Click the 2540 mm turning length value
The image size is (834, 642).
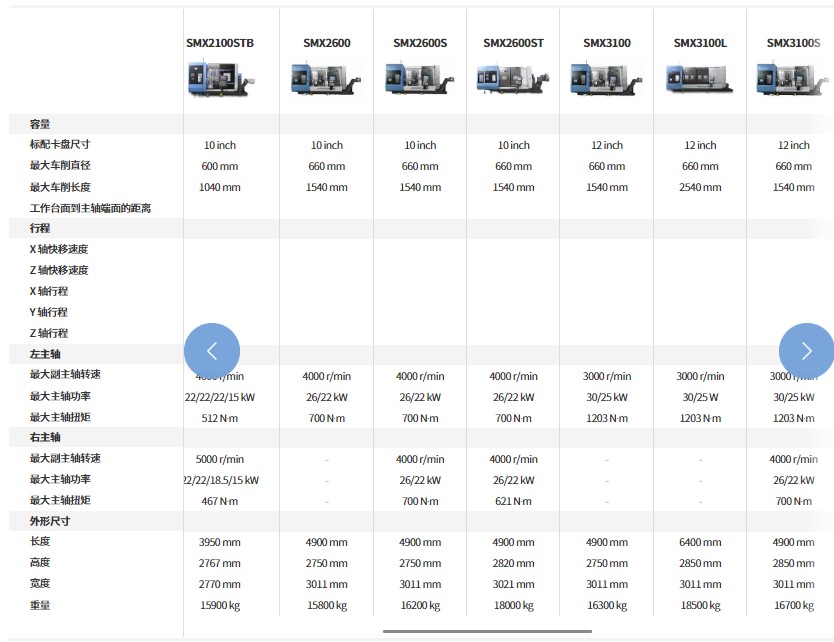tap(700, 187)
